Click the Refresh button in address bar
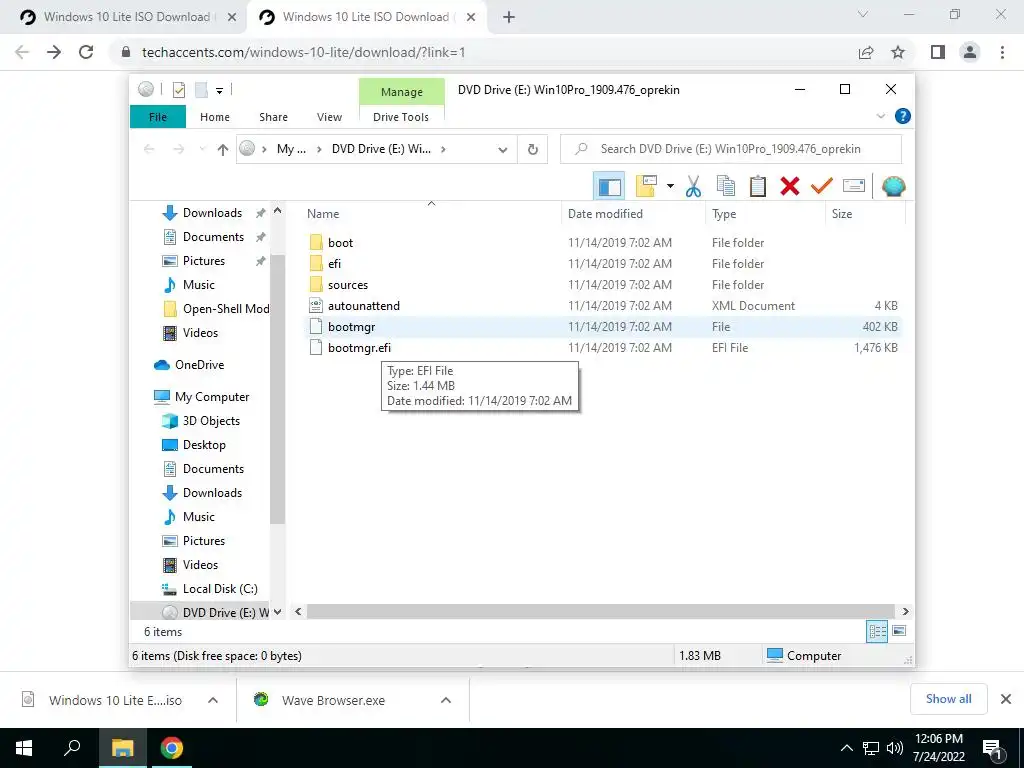The width and height of the screenshot is (1024, 768). (532, 150)
